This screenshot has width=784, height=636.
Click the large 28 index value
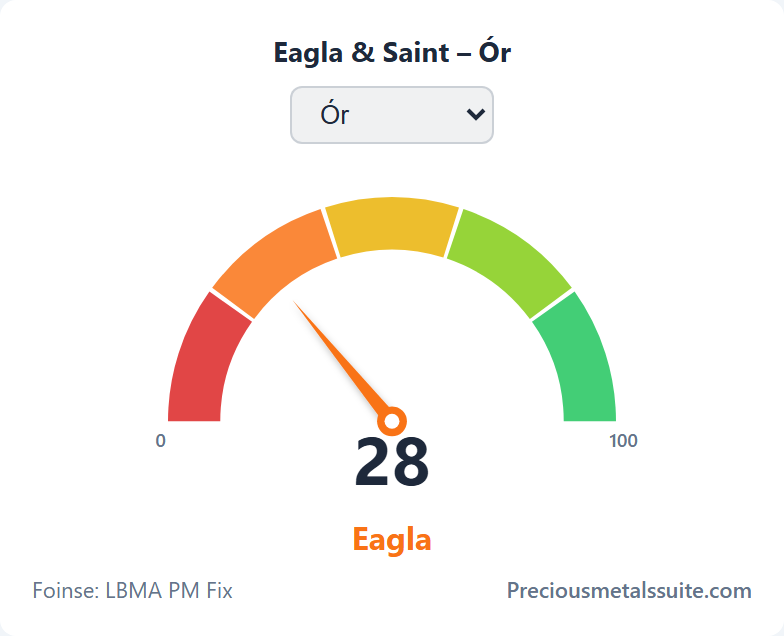click(392, 462)
